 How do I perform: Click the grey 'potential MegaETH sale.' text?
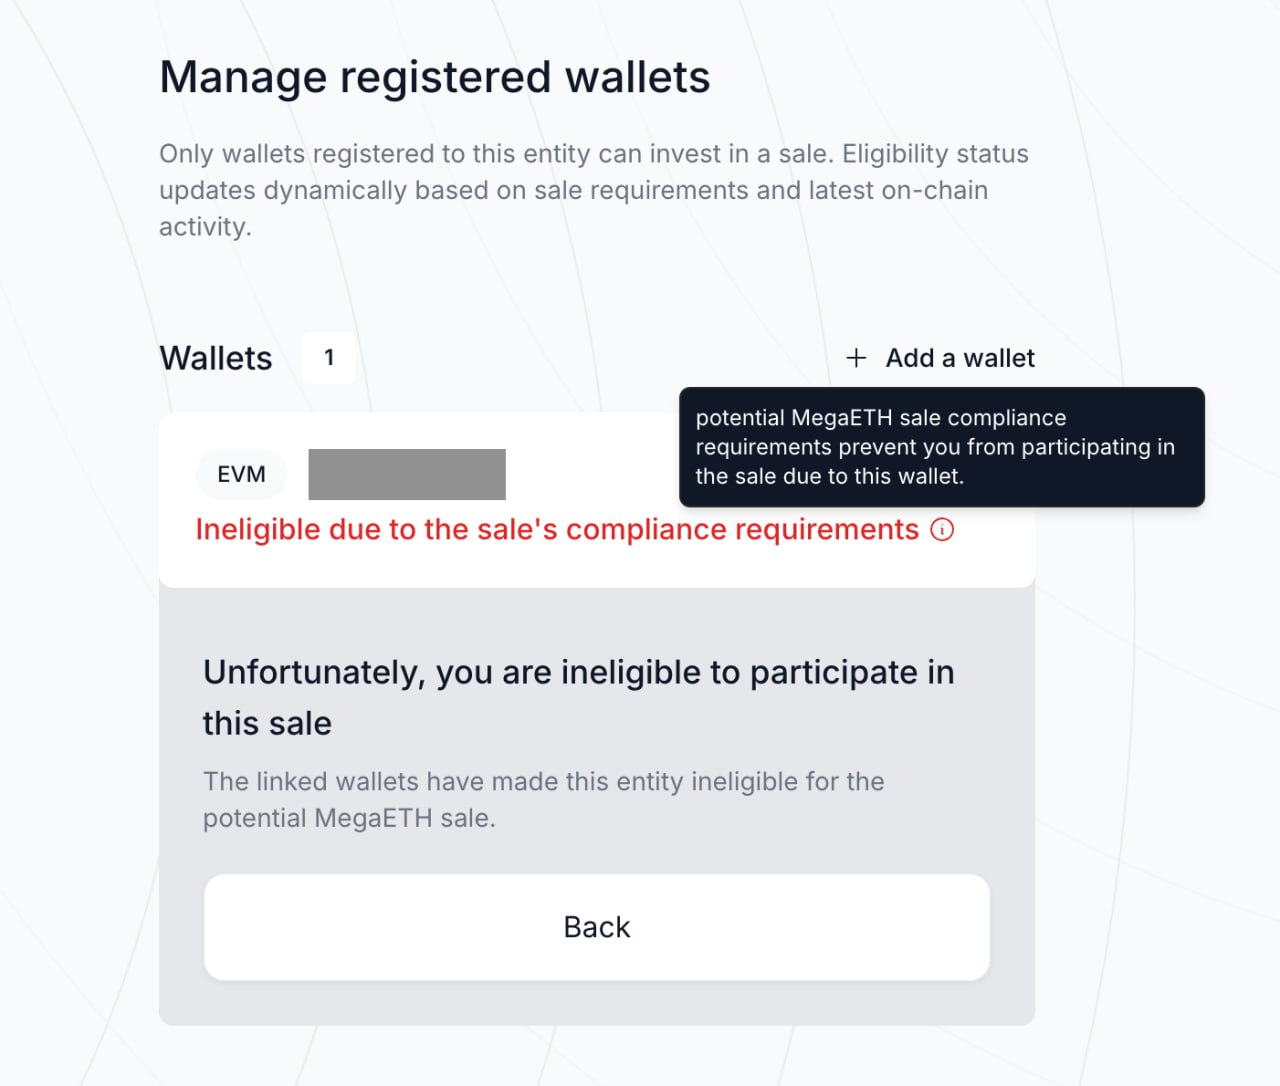click(x=349, y=818)
